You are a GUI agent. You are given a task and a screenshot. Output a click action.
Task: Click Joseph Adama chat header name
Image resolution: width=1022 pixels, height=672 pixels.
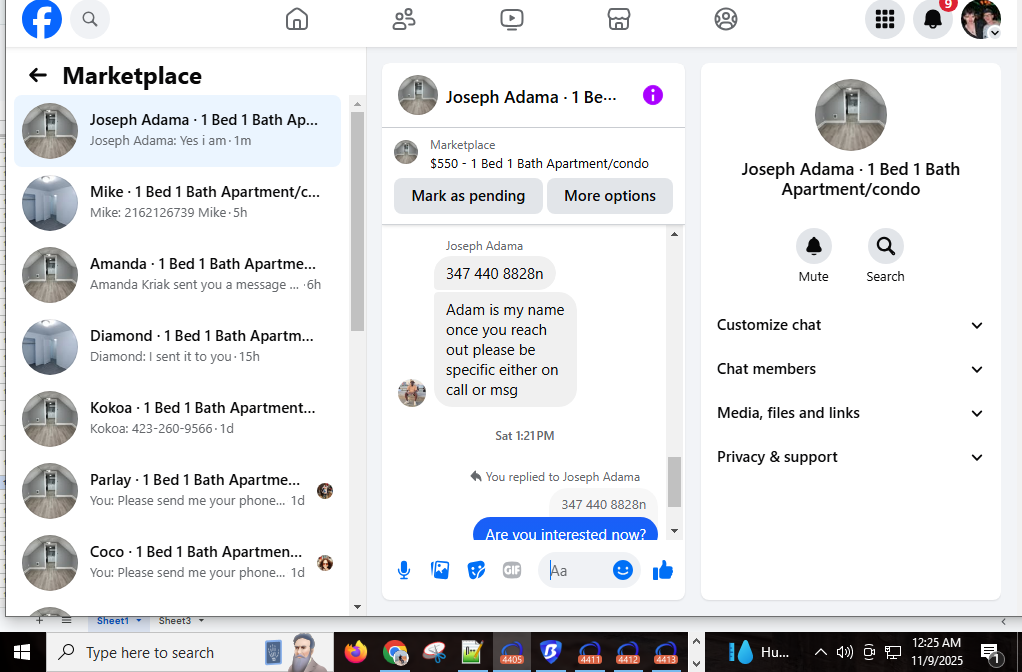(531, 97)
